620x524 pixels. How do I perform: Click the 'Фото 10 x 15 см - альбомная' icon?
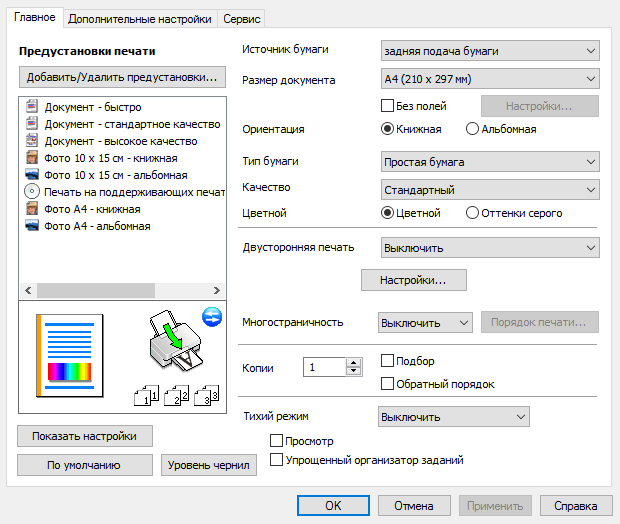[x=32, y=174]
